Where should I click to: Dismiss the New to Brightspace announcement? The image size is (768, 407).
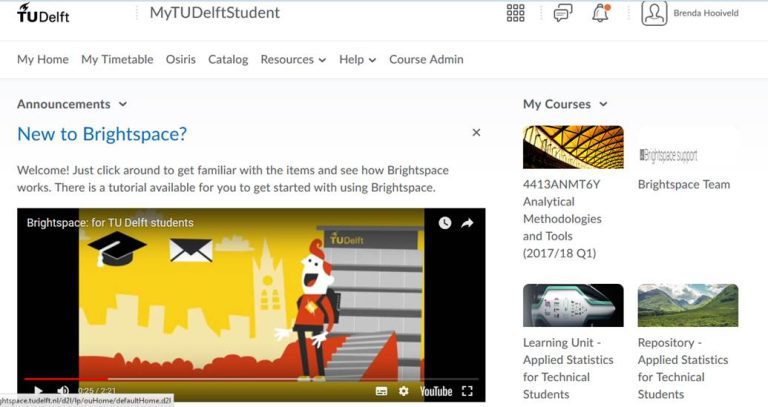pos(476,132)
